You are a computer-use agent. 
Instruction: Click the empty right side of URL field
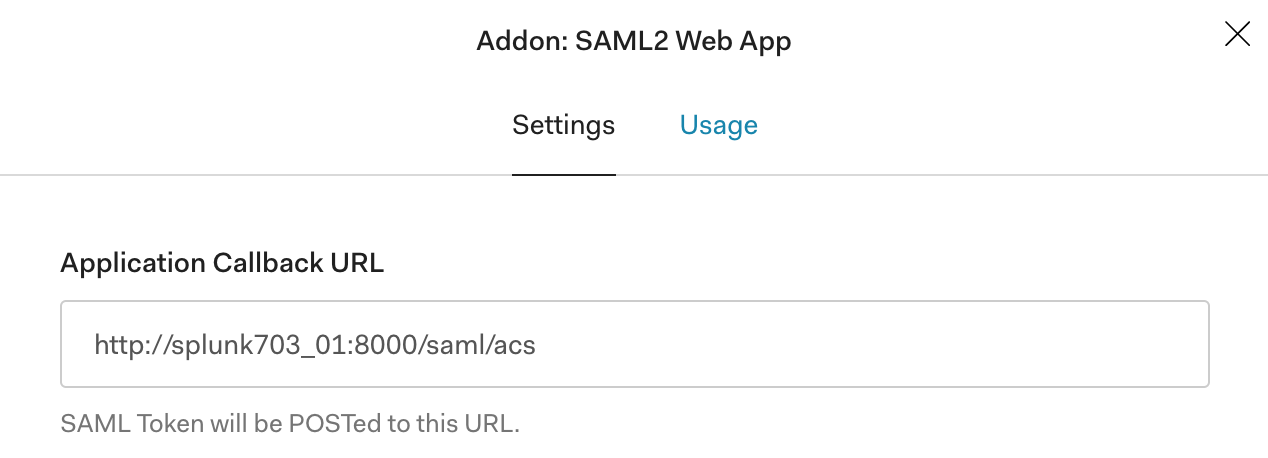(x=900, y=344)
